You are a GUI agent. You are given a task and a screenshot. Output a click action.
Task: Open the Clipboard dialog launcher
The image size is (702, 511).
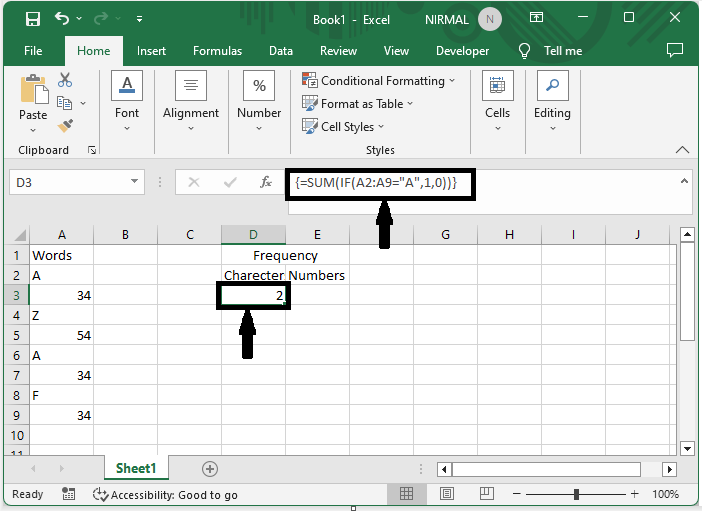[92, 150]
